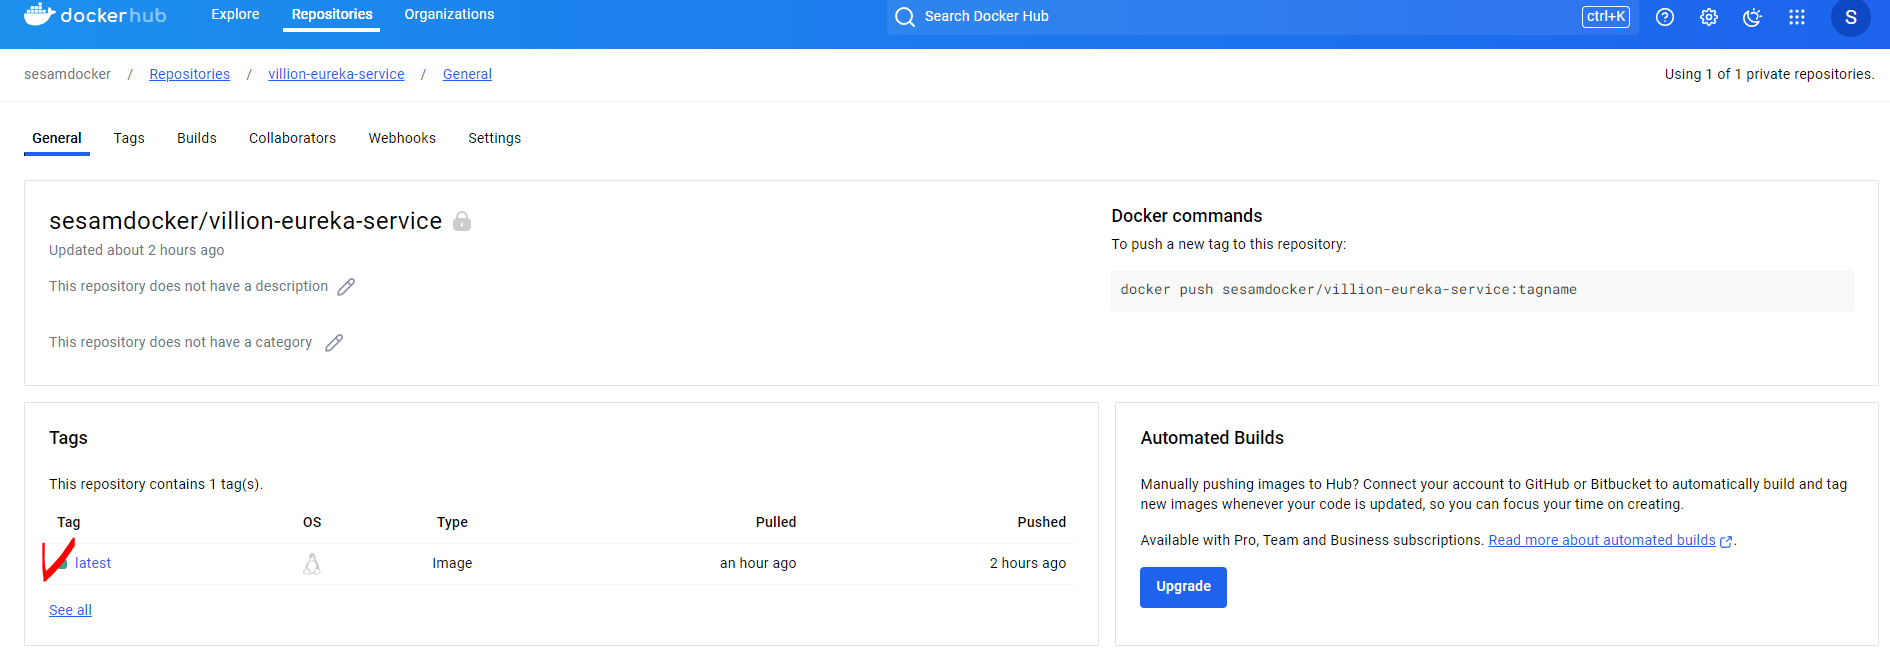
Task: Toggle the dark mode theme icon
Action: (1752, 17)
